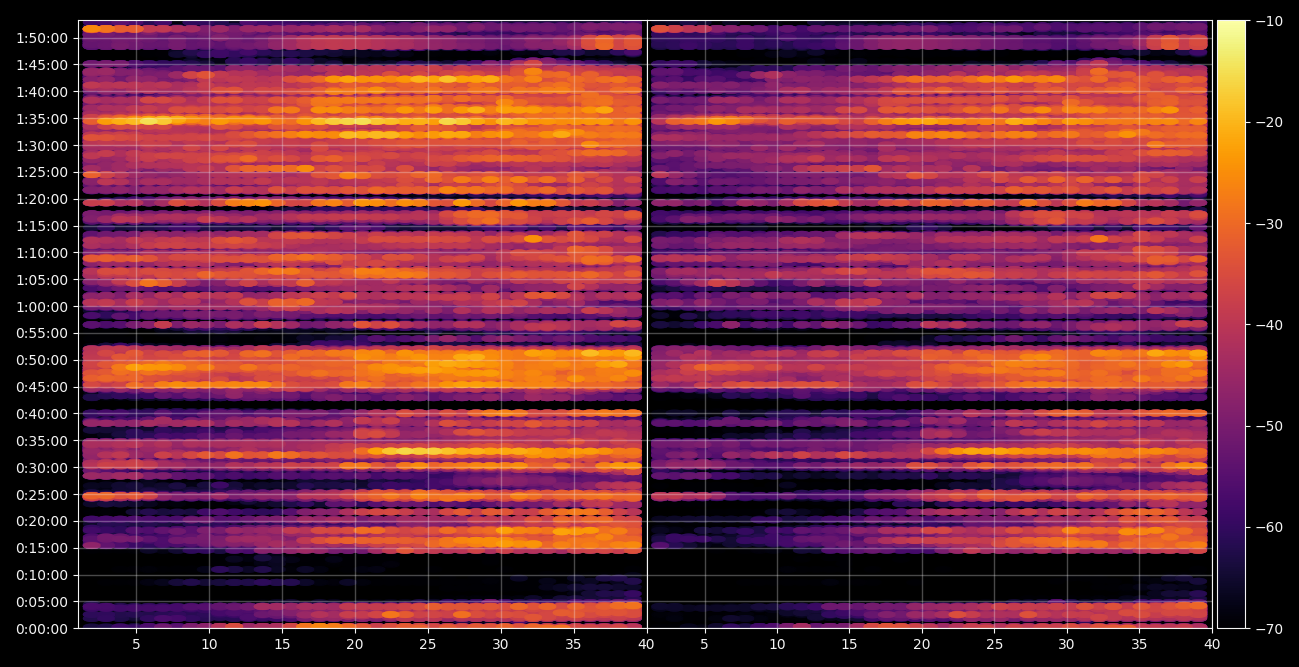Click the 0:55:00 y-axis tick label
1299x667 pixels.
pyautogui.click(x=42, y=333)
